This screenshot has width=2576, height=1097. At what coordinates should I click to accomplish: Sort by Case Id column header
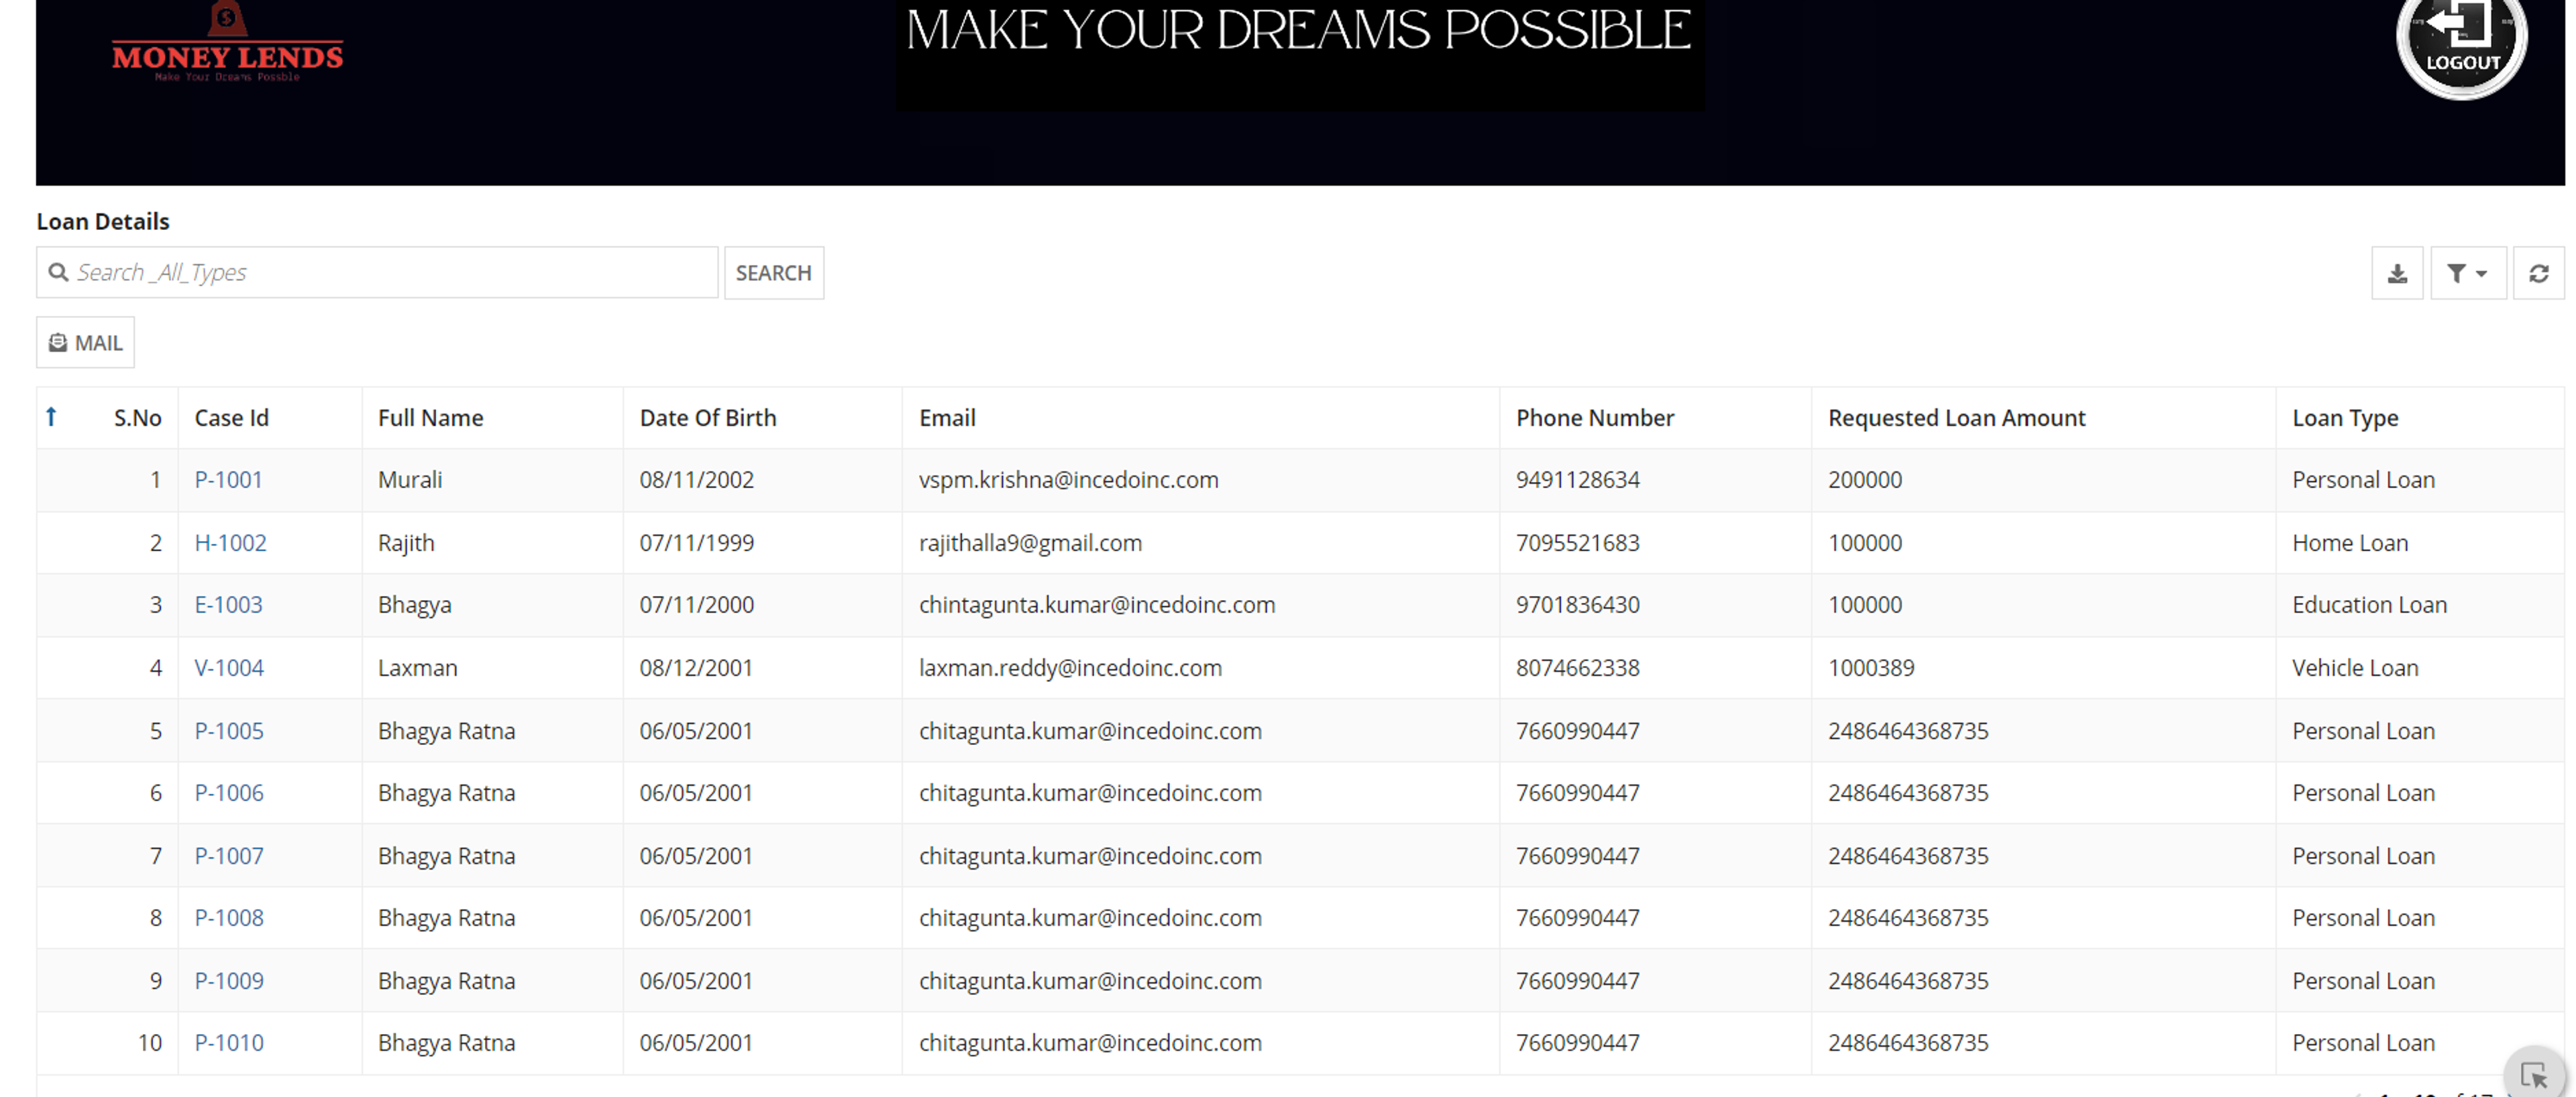coord(231,418)
